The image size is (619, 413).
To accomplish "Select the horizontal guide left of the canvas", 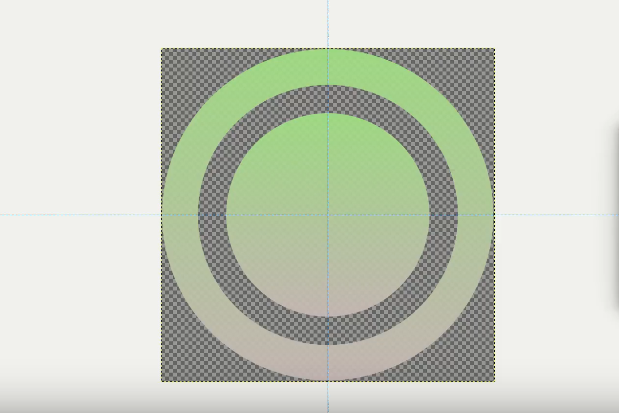I will (x=79, y=215).
